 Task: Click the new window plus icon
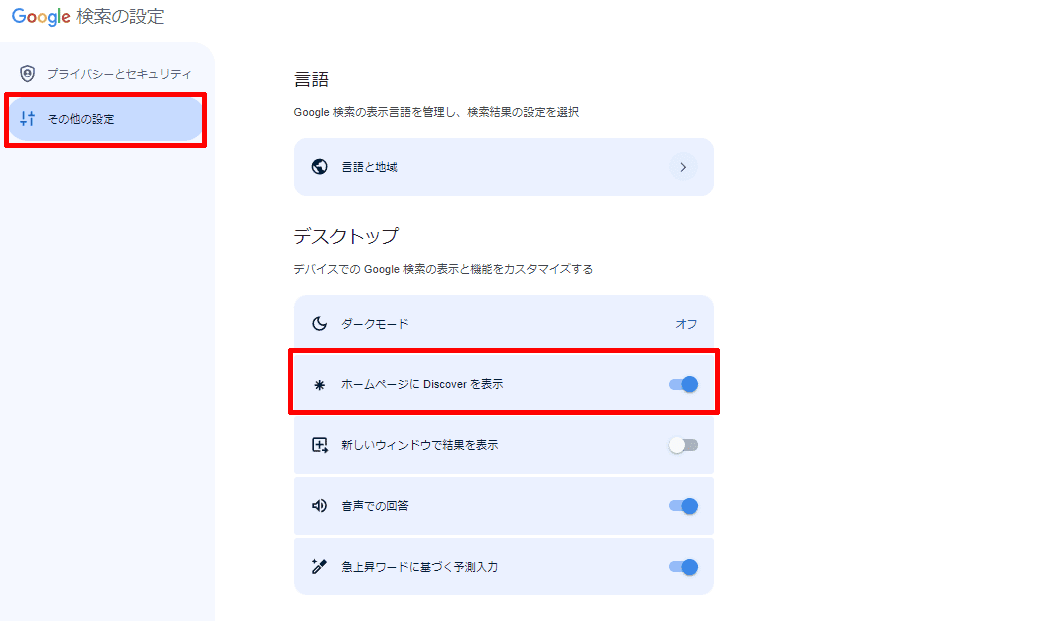point(320,445)
